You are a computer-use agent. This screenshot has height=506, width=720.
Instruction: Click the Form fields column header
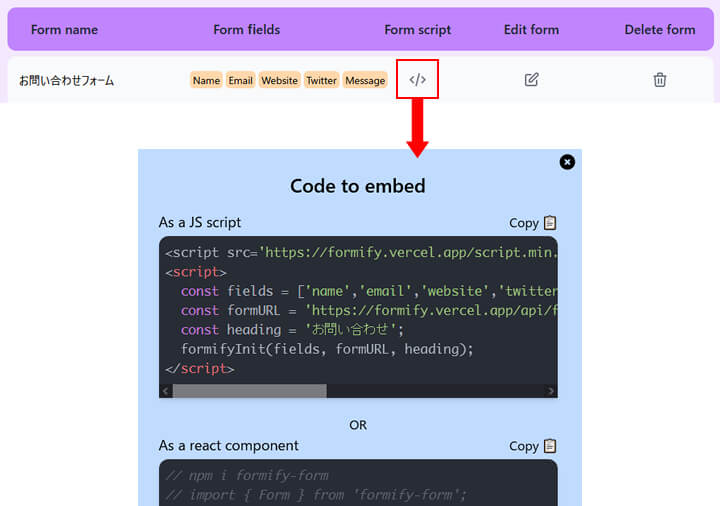click(247, 30)
